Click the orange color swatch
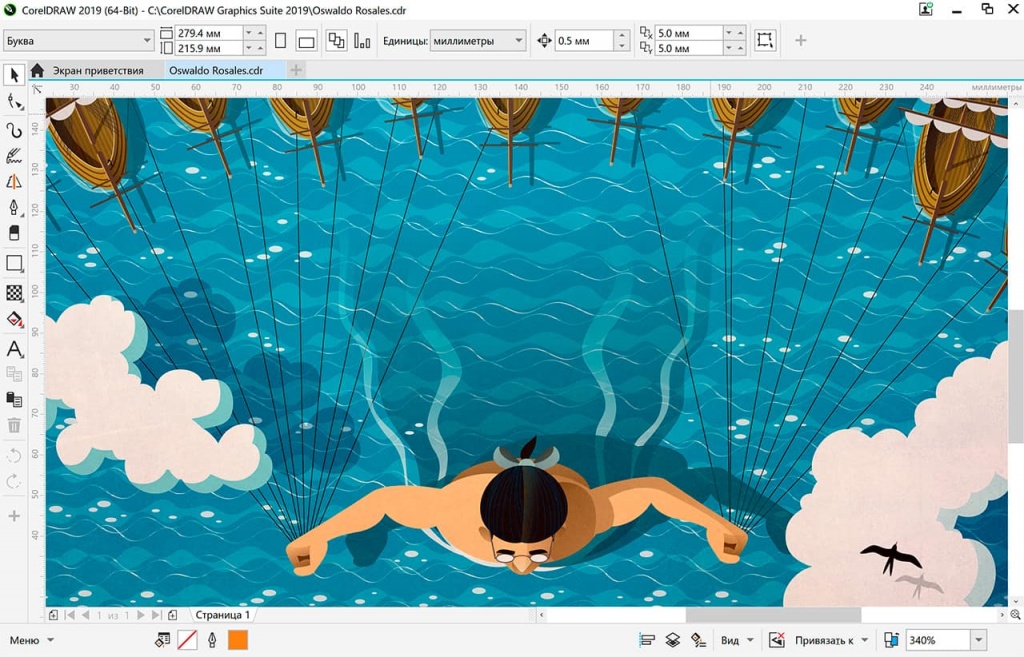This screenshot has height=657, width=1024. [x=238, y=640]
